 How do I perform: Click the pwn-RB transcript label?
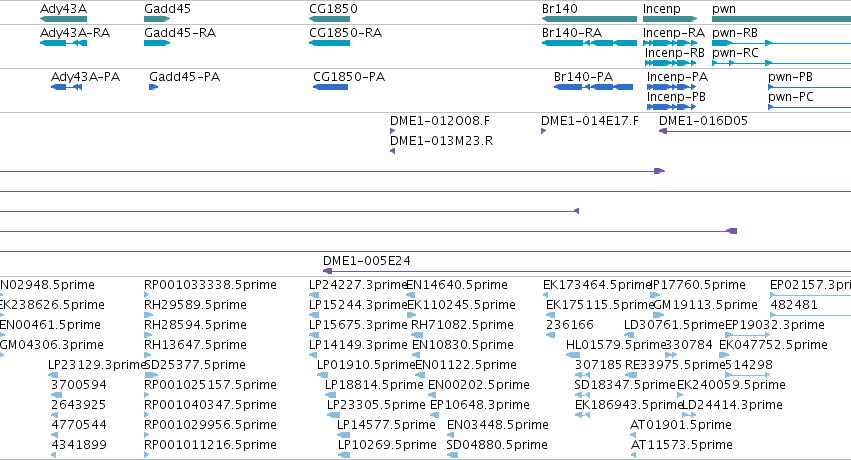(735, 33)
